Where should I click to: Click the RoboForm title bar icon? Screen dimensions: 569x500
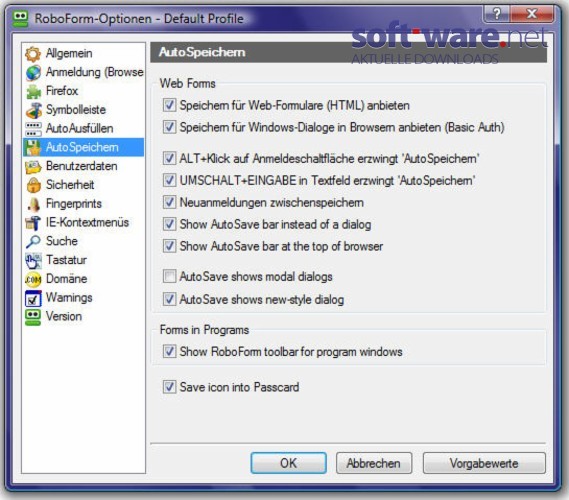pos(20,19)
